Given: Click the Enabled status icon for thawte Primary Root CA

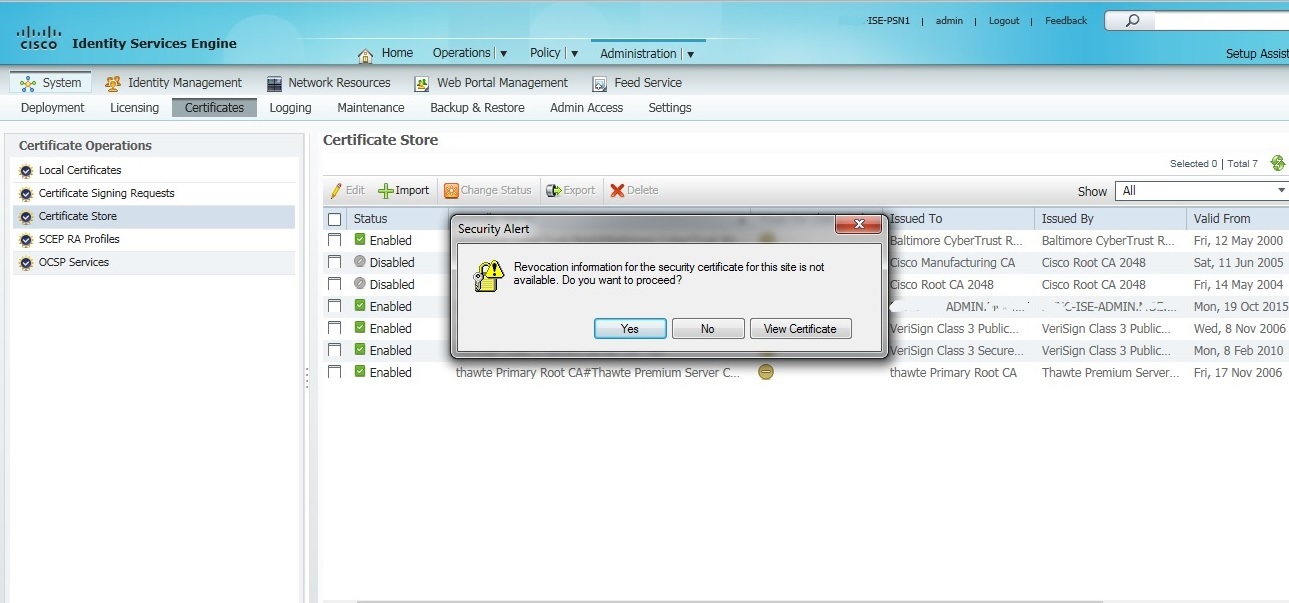Looking at the screenshot, I should click(x=360, y=371).
